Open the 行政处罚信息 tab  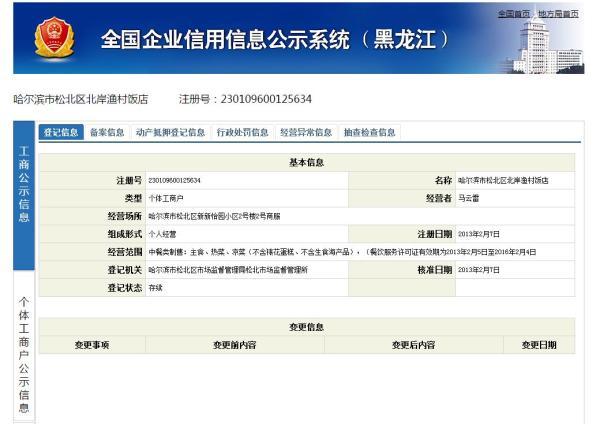243,132
